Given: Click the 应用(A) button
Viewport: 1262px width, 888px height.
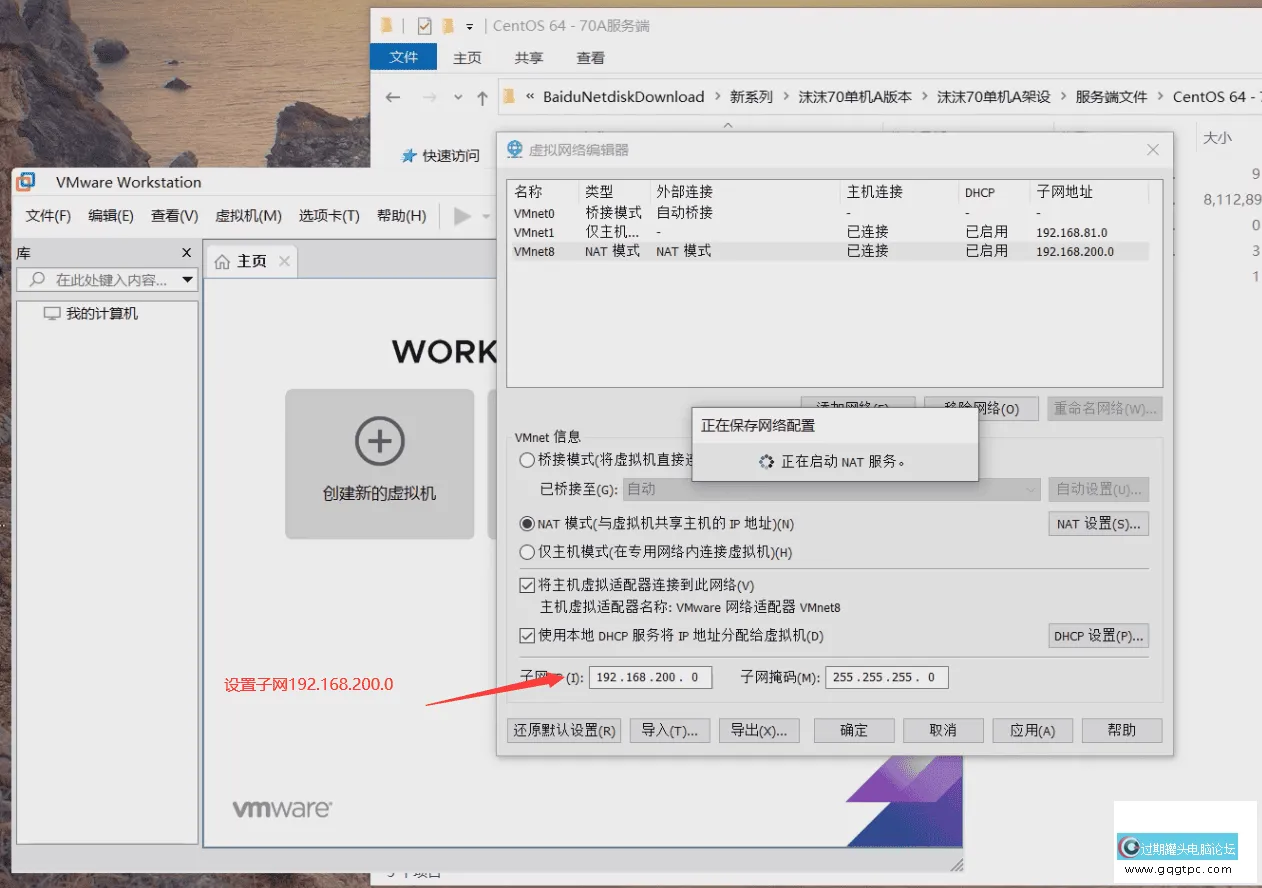Looking at the screenshot, I should 1032,730.
